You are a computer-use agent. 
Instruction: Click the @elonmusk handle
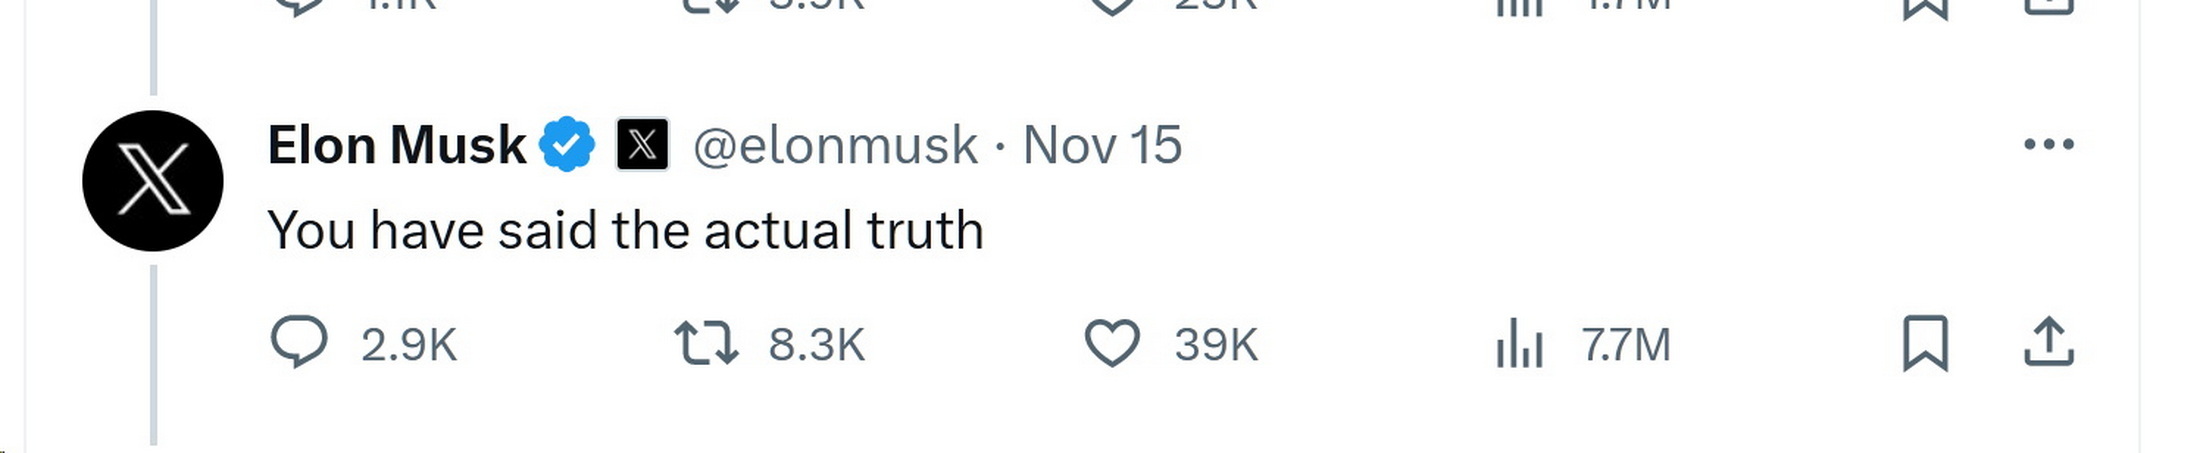[835, 145]
